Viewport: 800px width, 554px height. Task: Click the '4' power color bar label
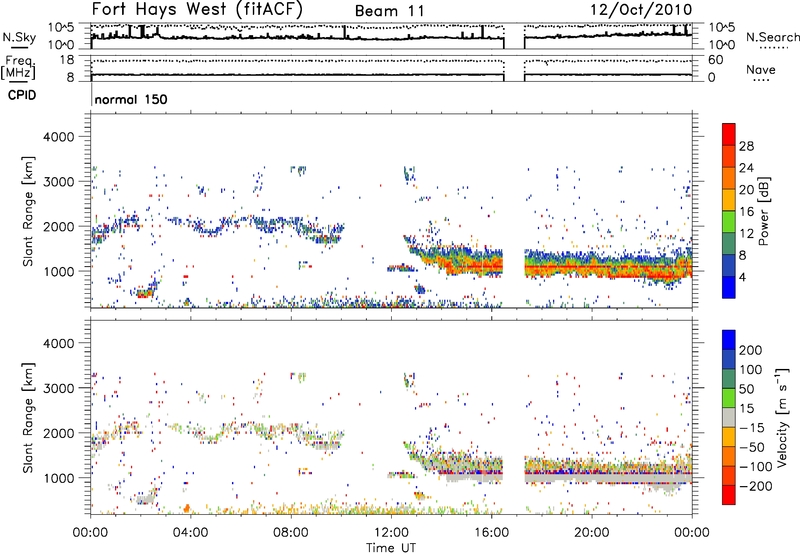[742, 277]
